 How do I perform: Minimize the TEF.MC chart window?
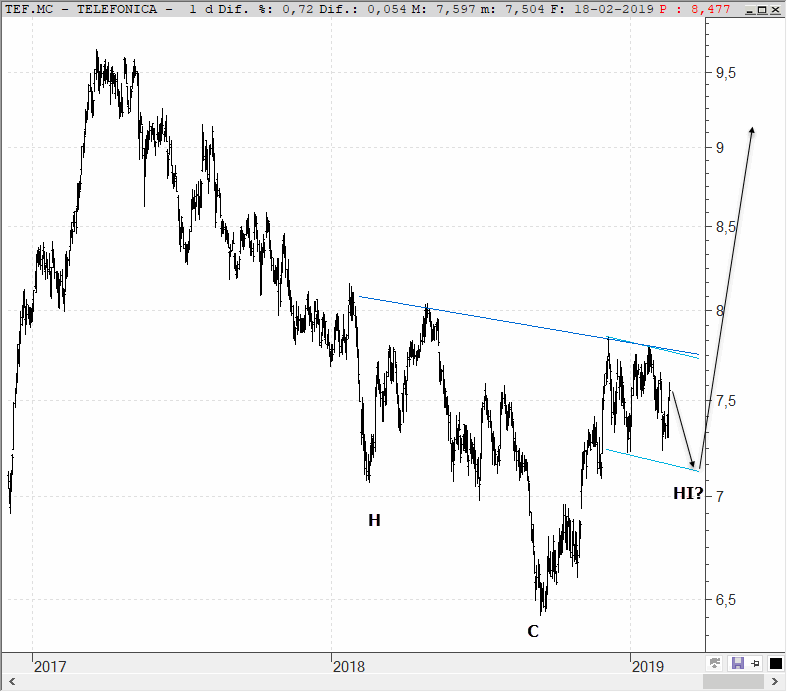point(750,10)
